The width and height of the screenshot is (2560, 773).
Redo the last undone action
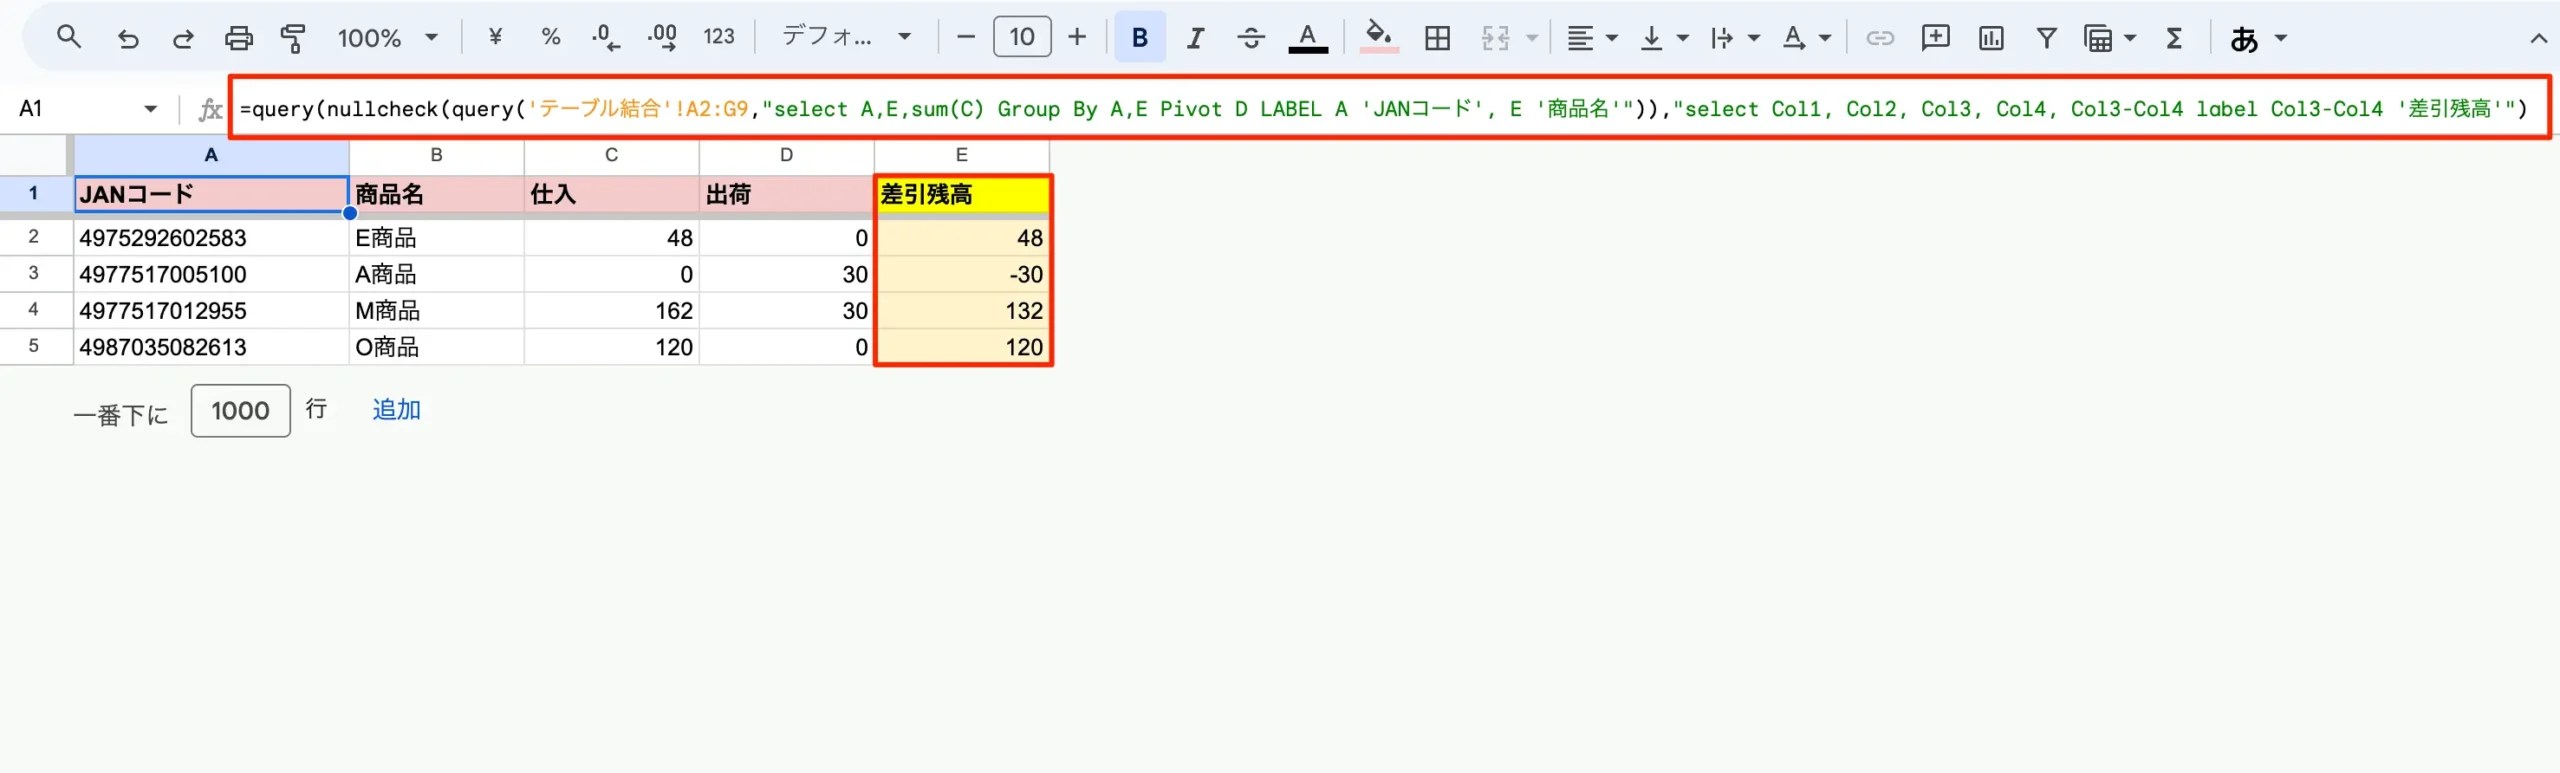183,38
